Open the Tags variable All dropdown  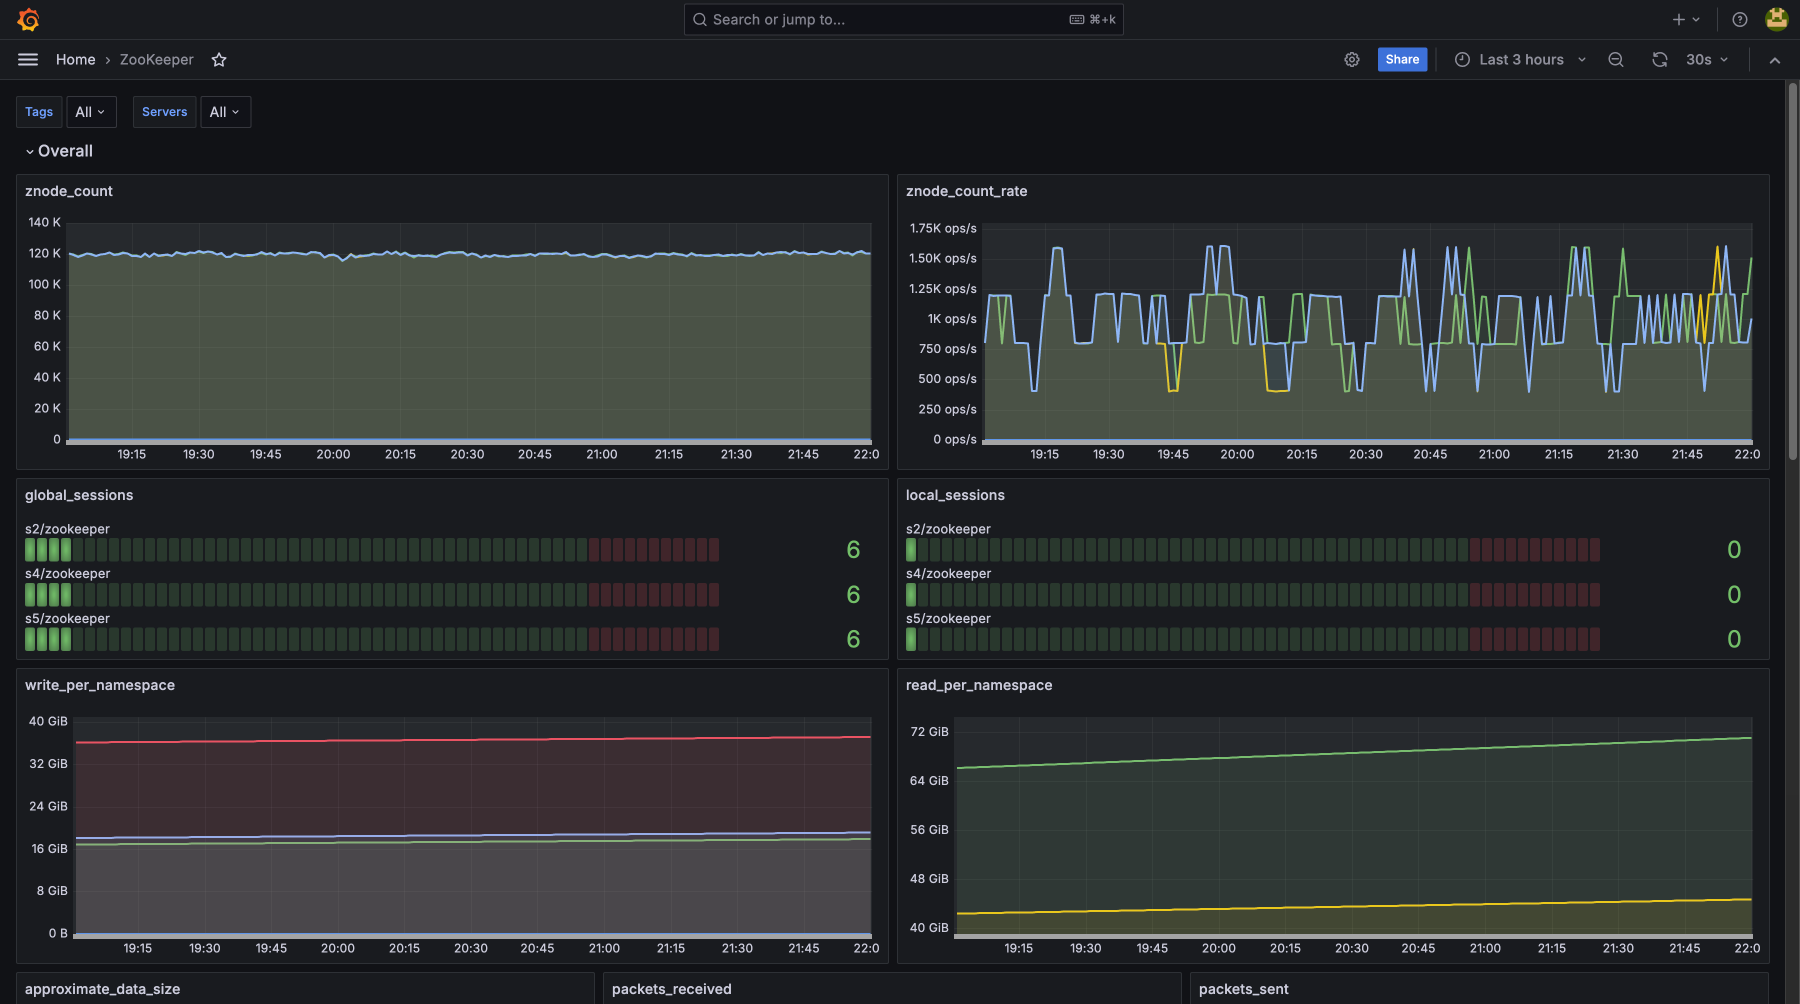(91, 112)
